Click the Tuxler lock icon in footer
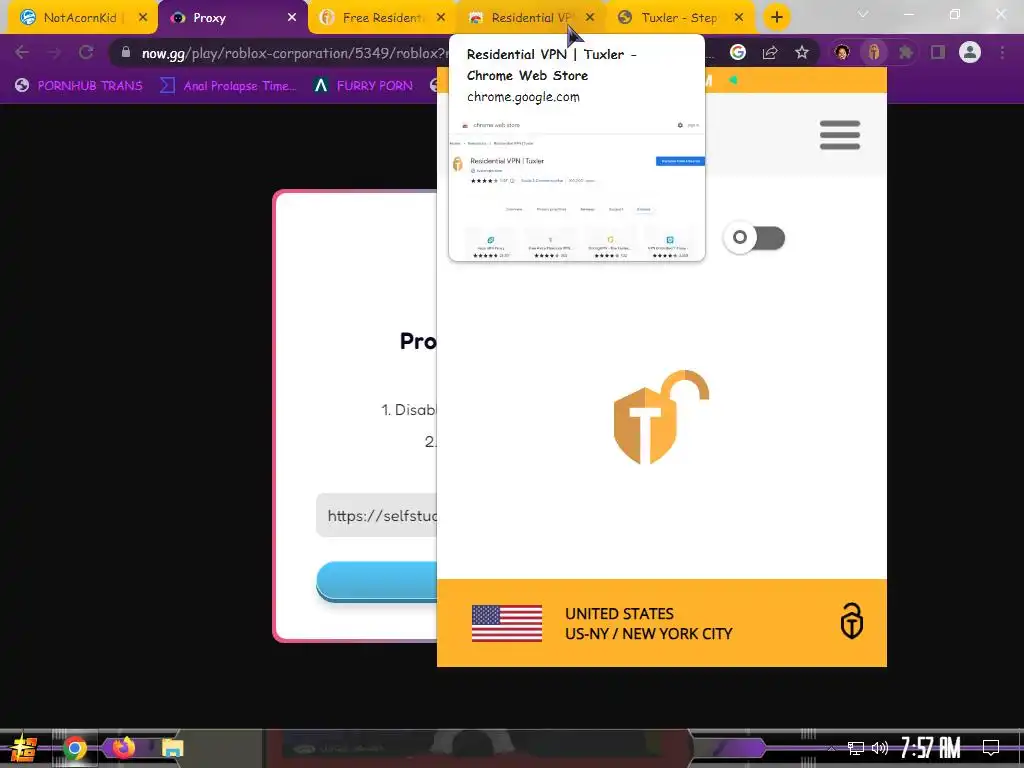Image resolution: width=1024 pixels, height=768 pixels. pyautogui.click(x=852, y=620)
